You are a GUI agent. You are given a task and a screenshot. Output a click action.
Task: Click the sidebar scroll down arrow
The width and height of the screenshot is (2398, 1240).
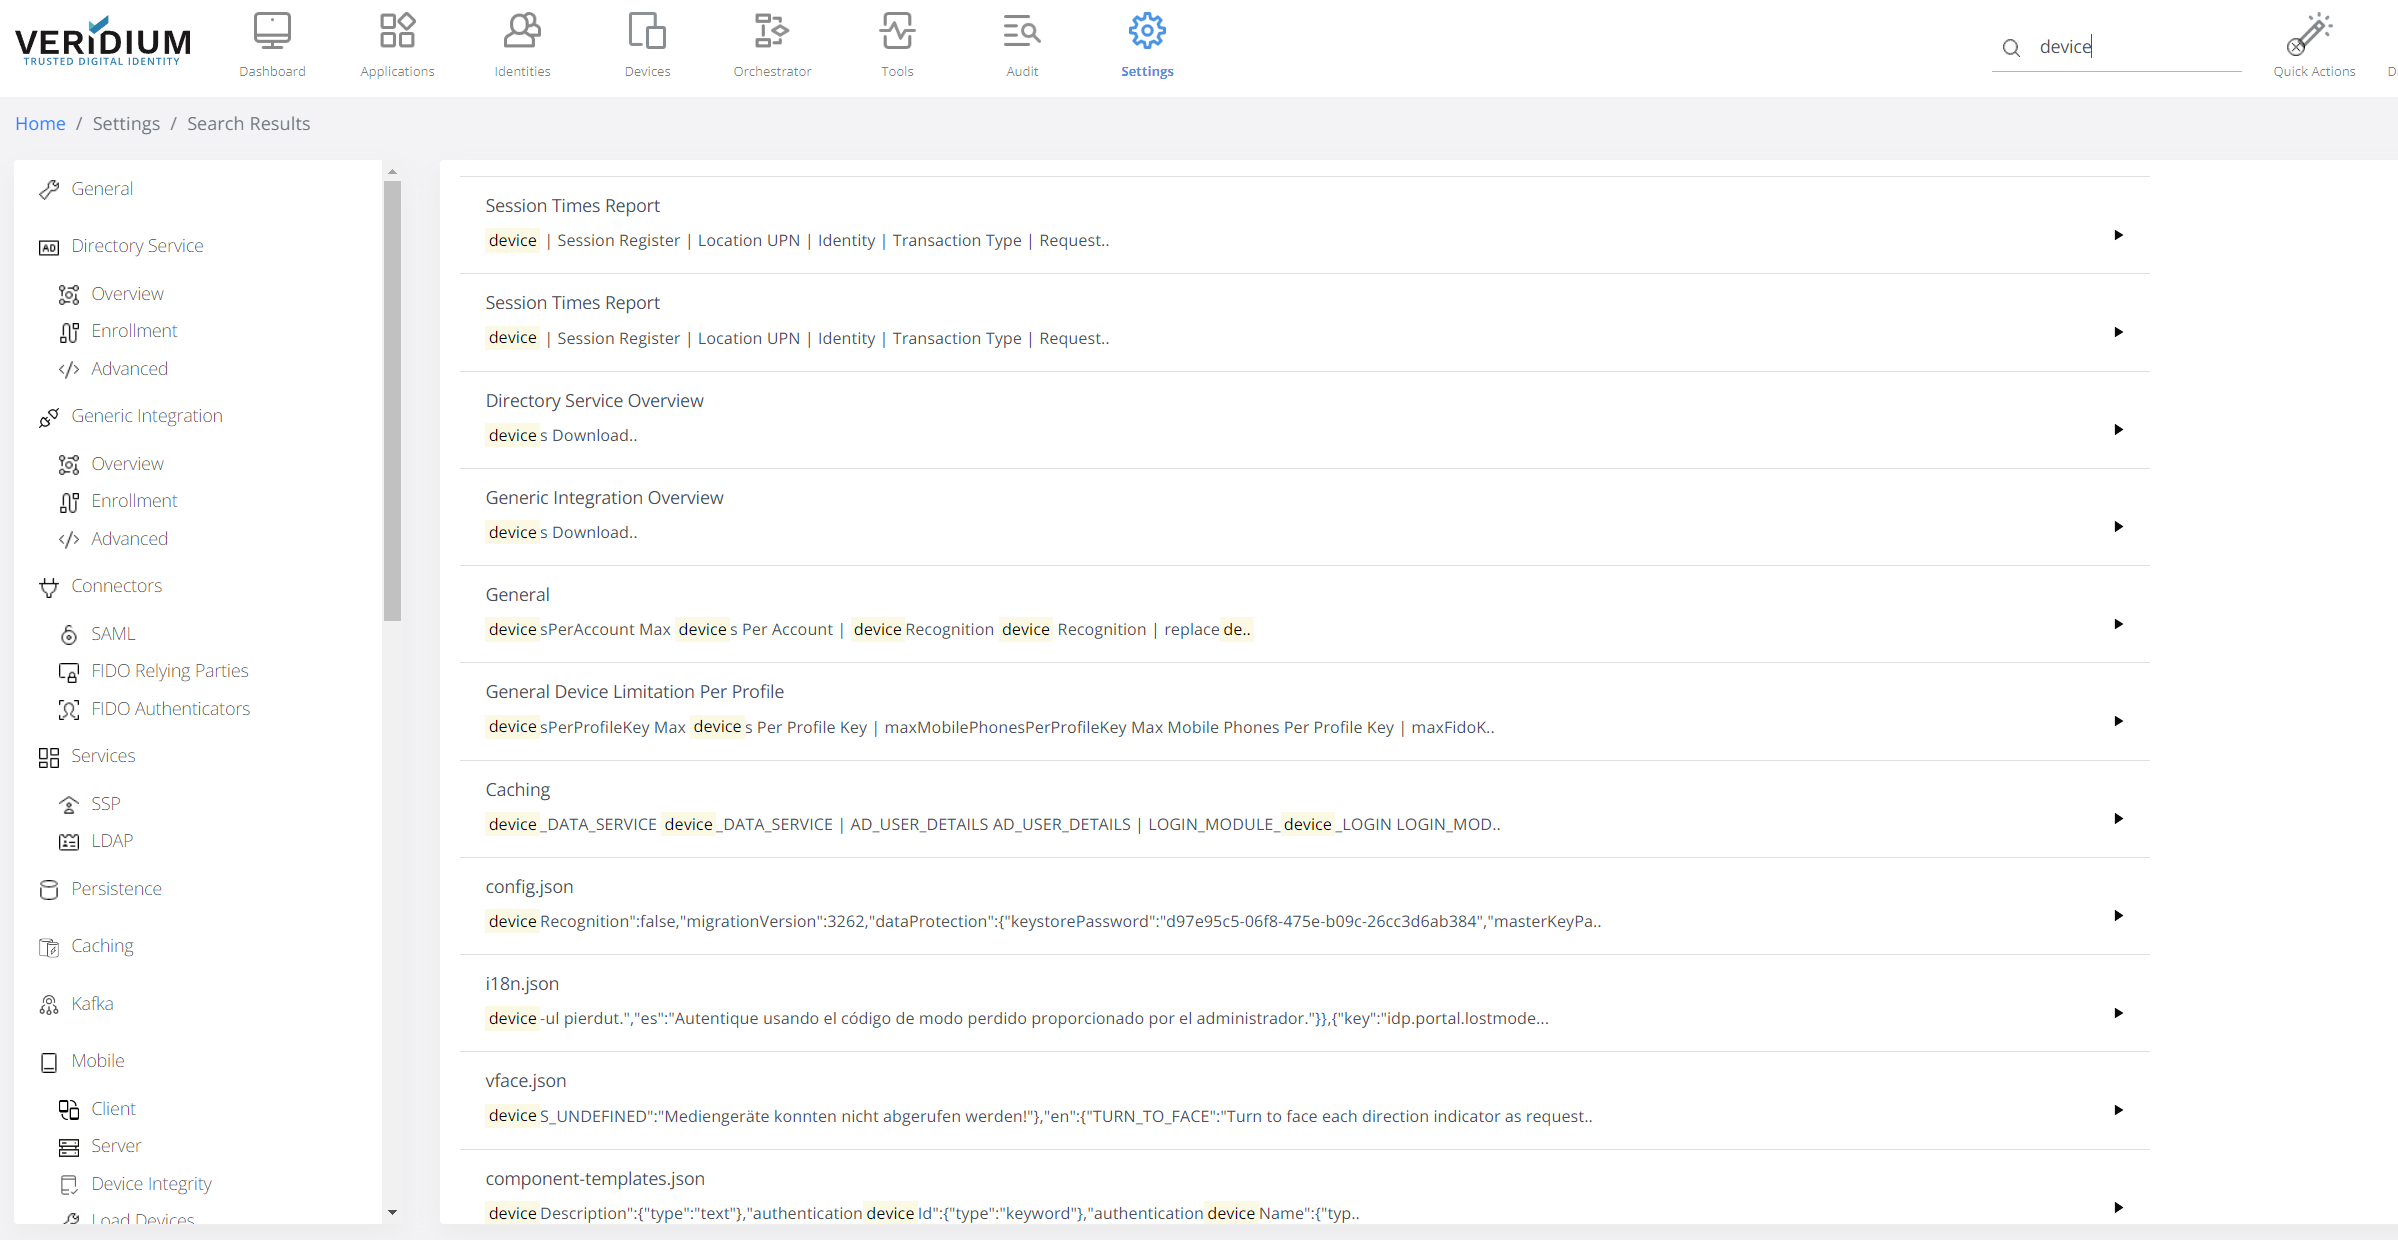click(x=392, y=1212)
